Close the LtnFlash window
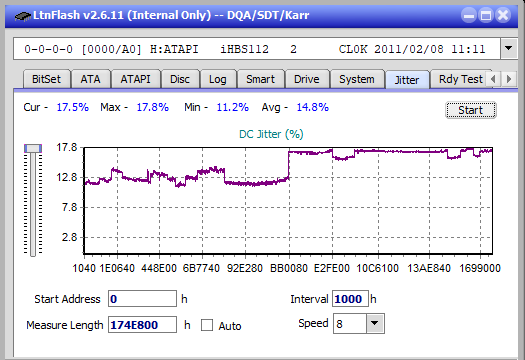525x360 pixels. pyautogui.click(x=503, y=15)
